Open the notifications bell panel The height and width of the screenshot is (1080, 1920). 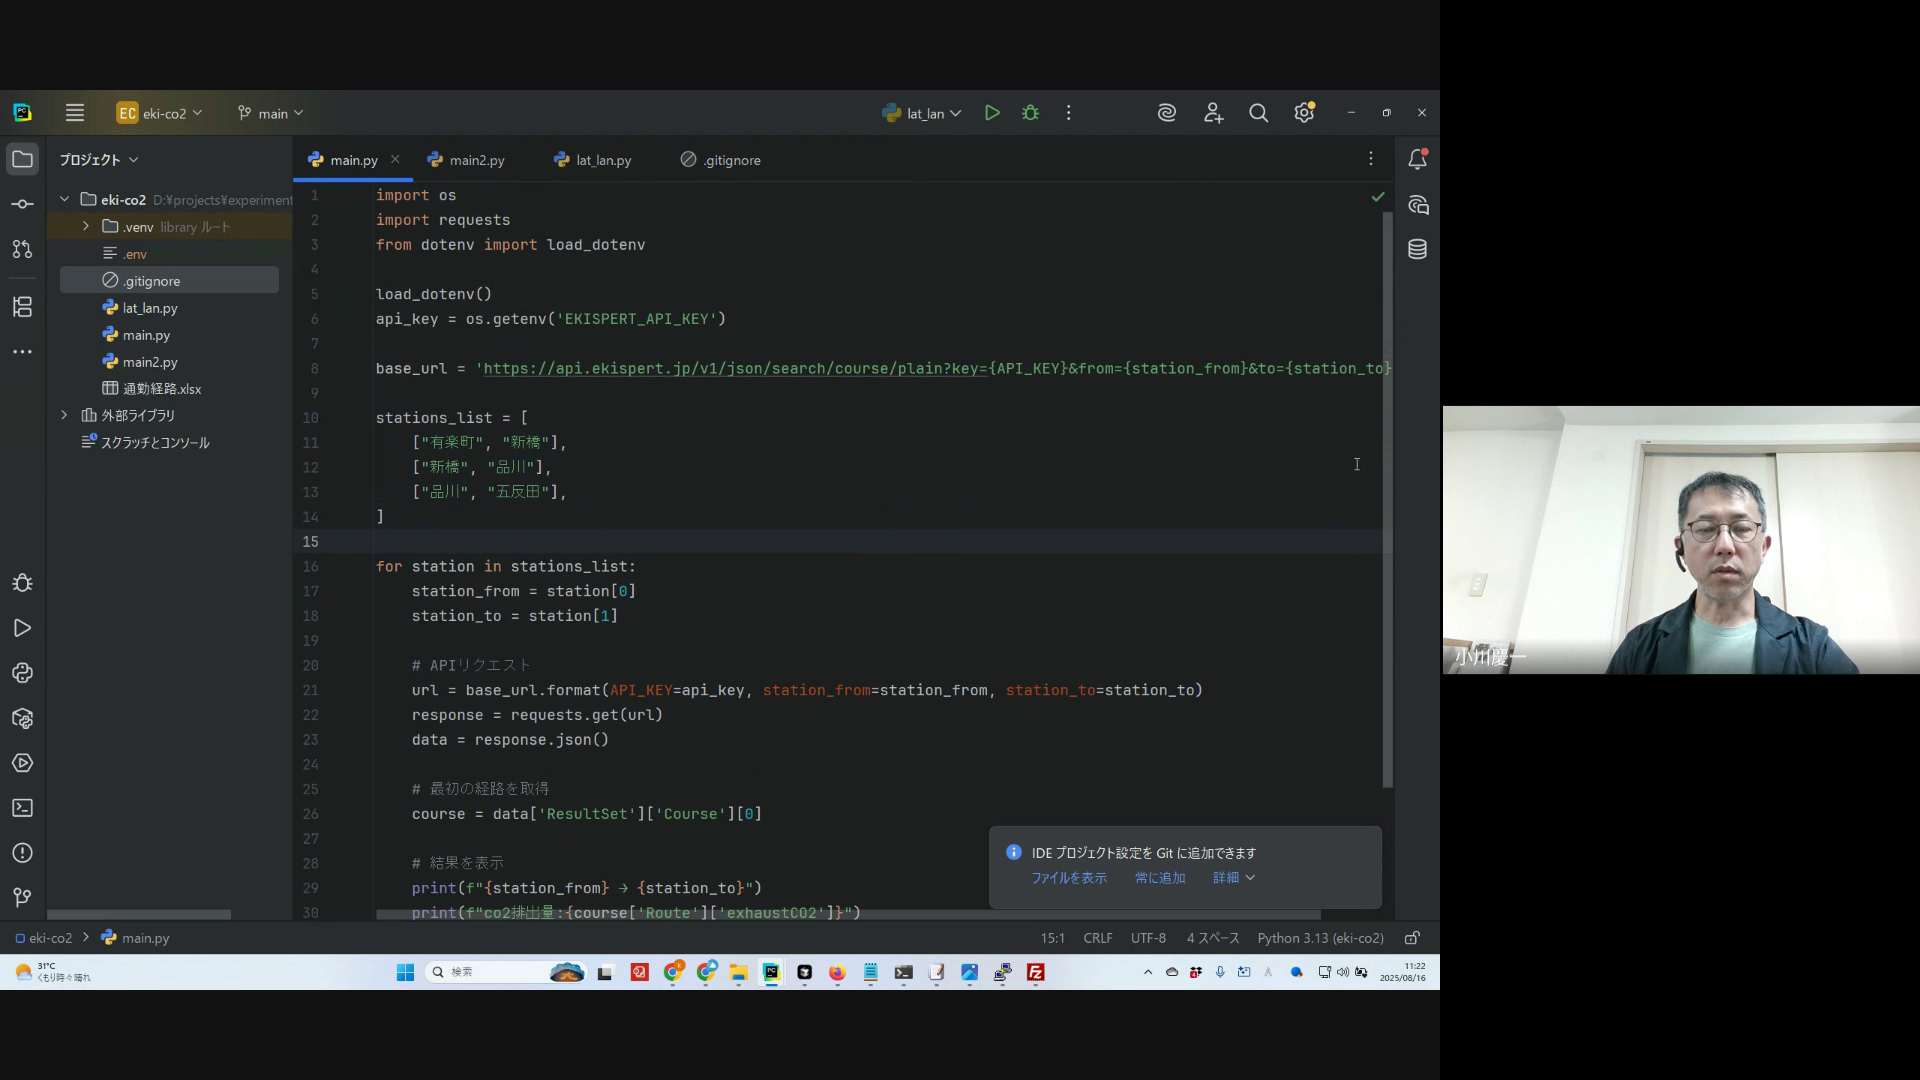1417,159
